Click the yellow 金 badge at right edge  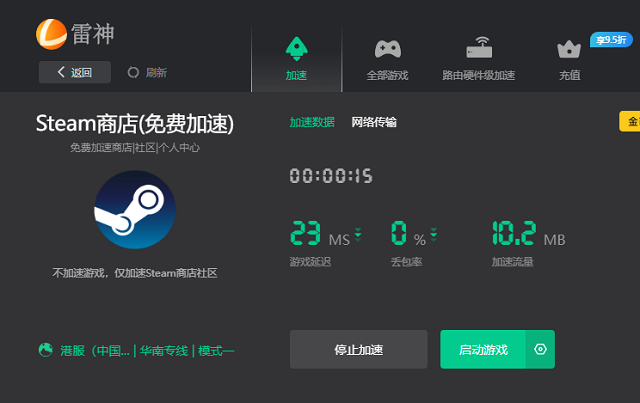click(630, 121)
